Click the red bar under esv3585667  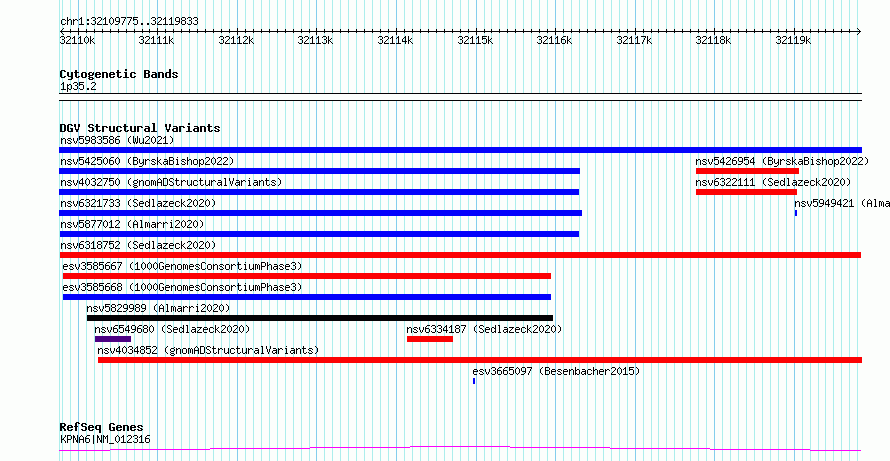click(x=307, y=276)
